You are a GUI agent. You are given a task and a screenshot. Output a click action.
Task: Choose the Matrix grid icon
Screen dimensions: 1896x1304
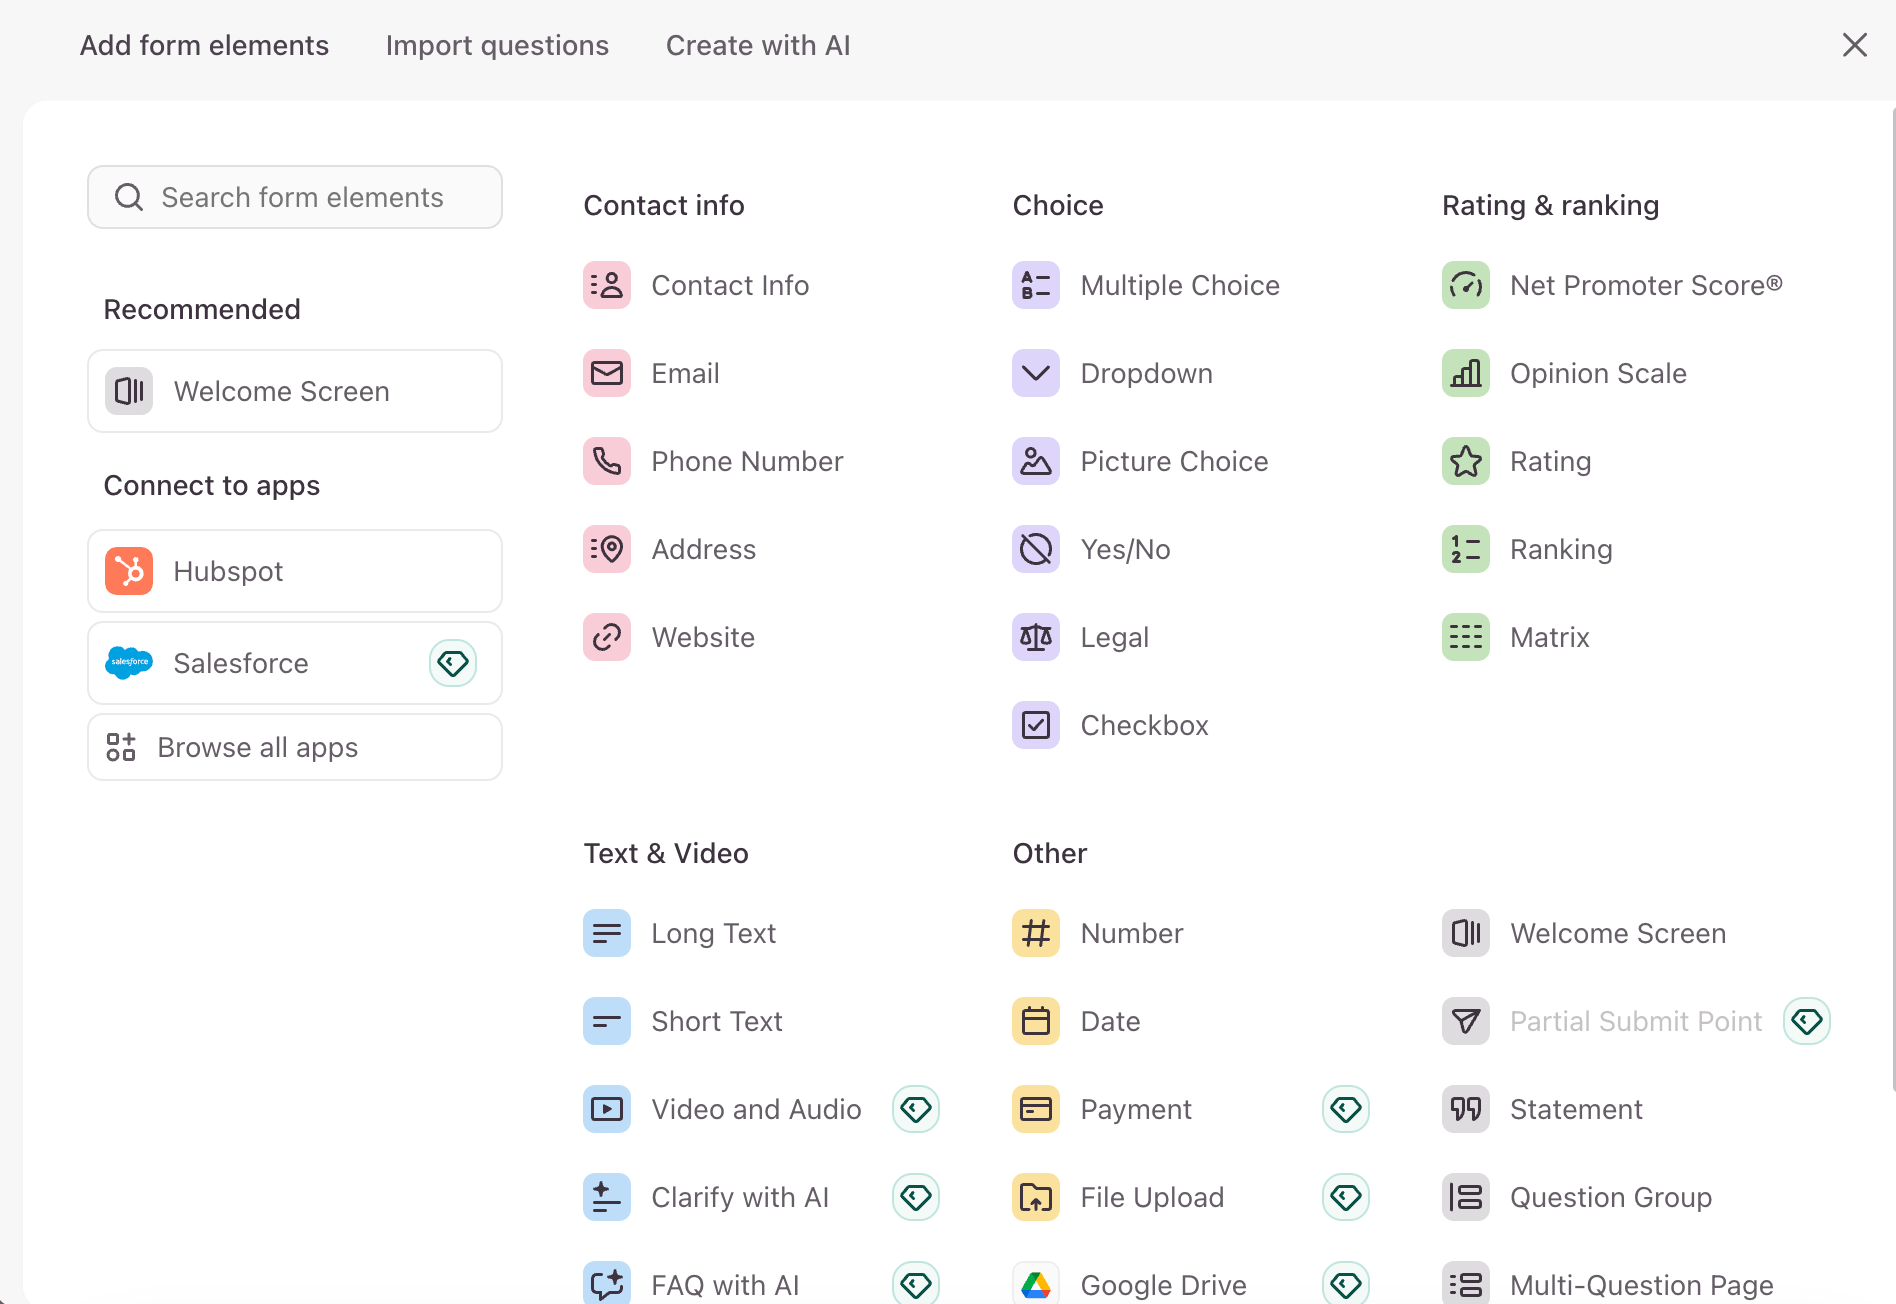(x=1465, y=637)
